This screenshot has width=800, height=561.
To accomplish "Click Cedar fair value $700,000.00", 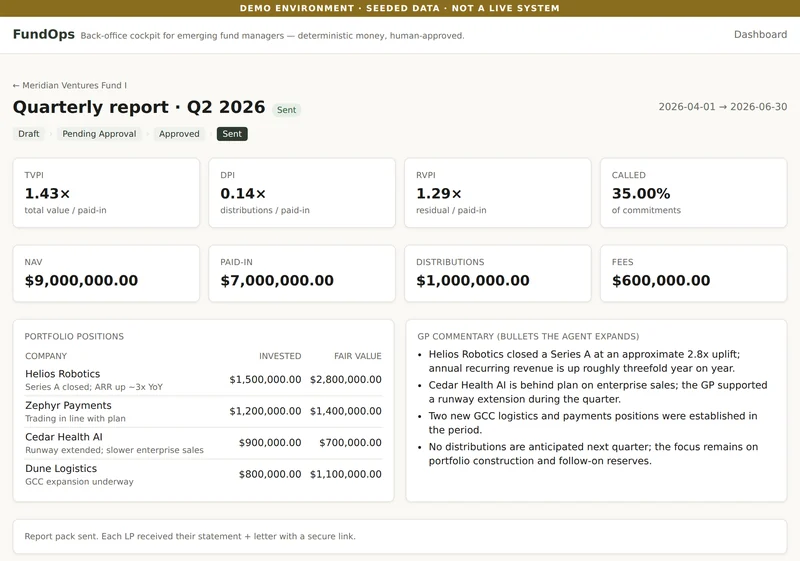I will coord(351,443).
